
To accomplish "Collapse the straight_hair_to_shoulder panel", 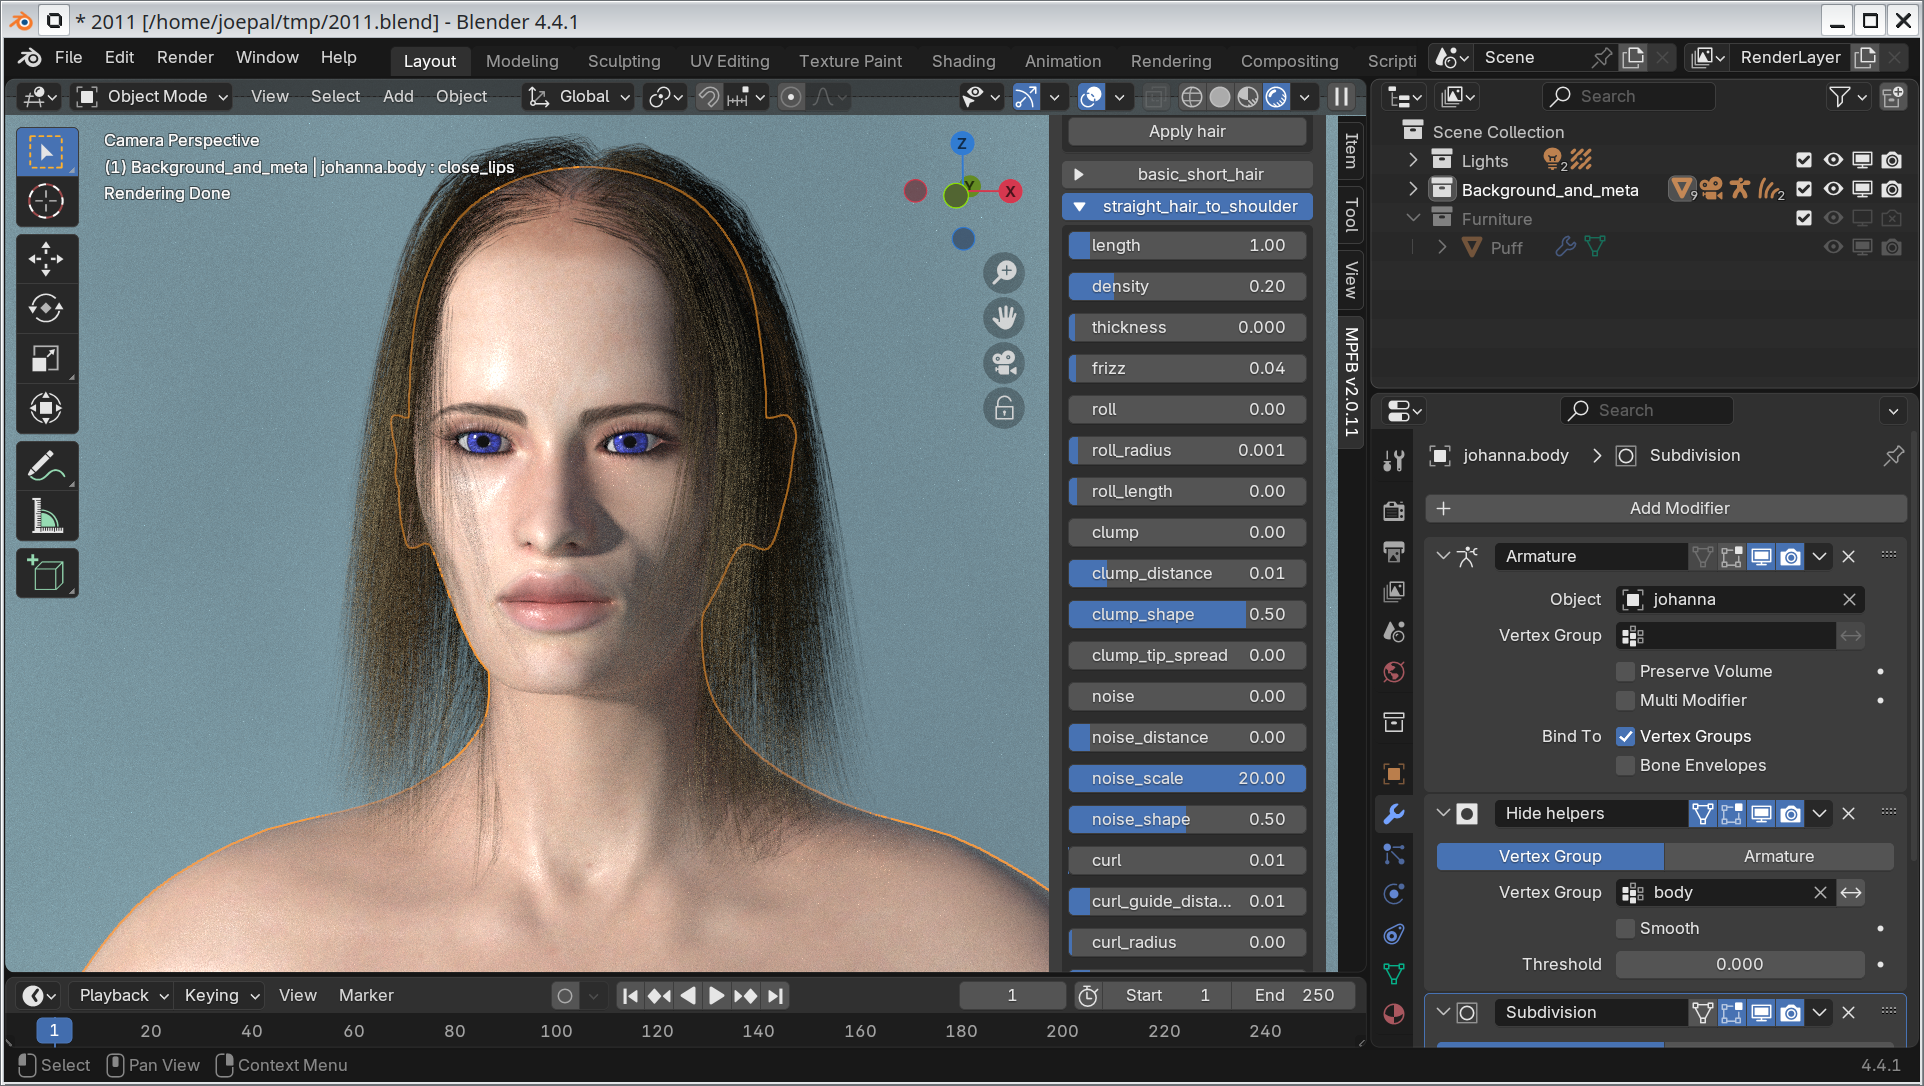I will pos(1187,206).
